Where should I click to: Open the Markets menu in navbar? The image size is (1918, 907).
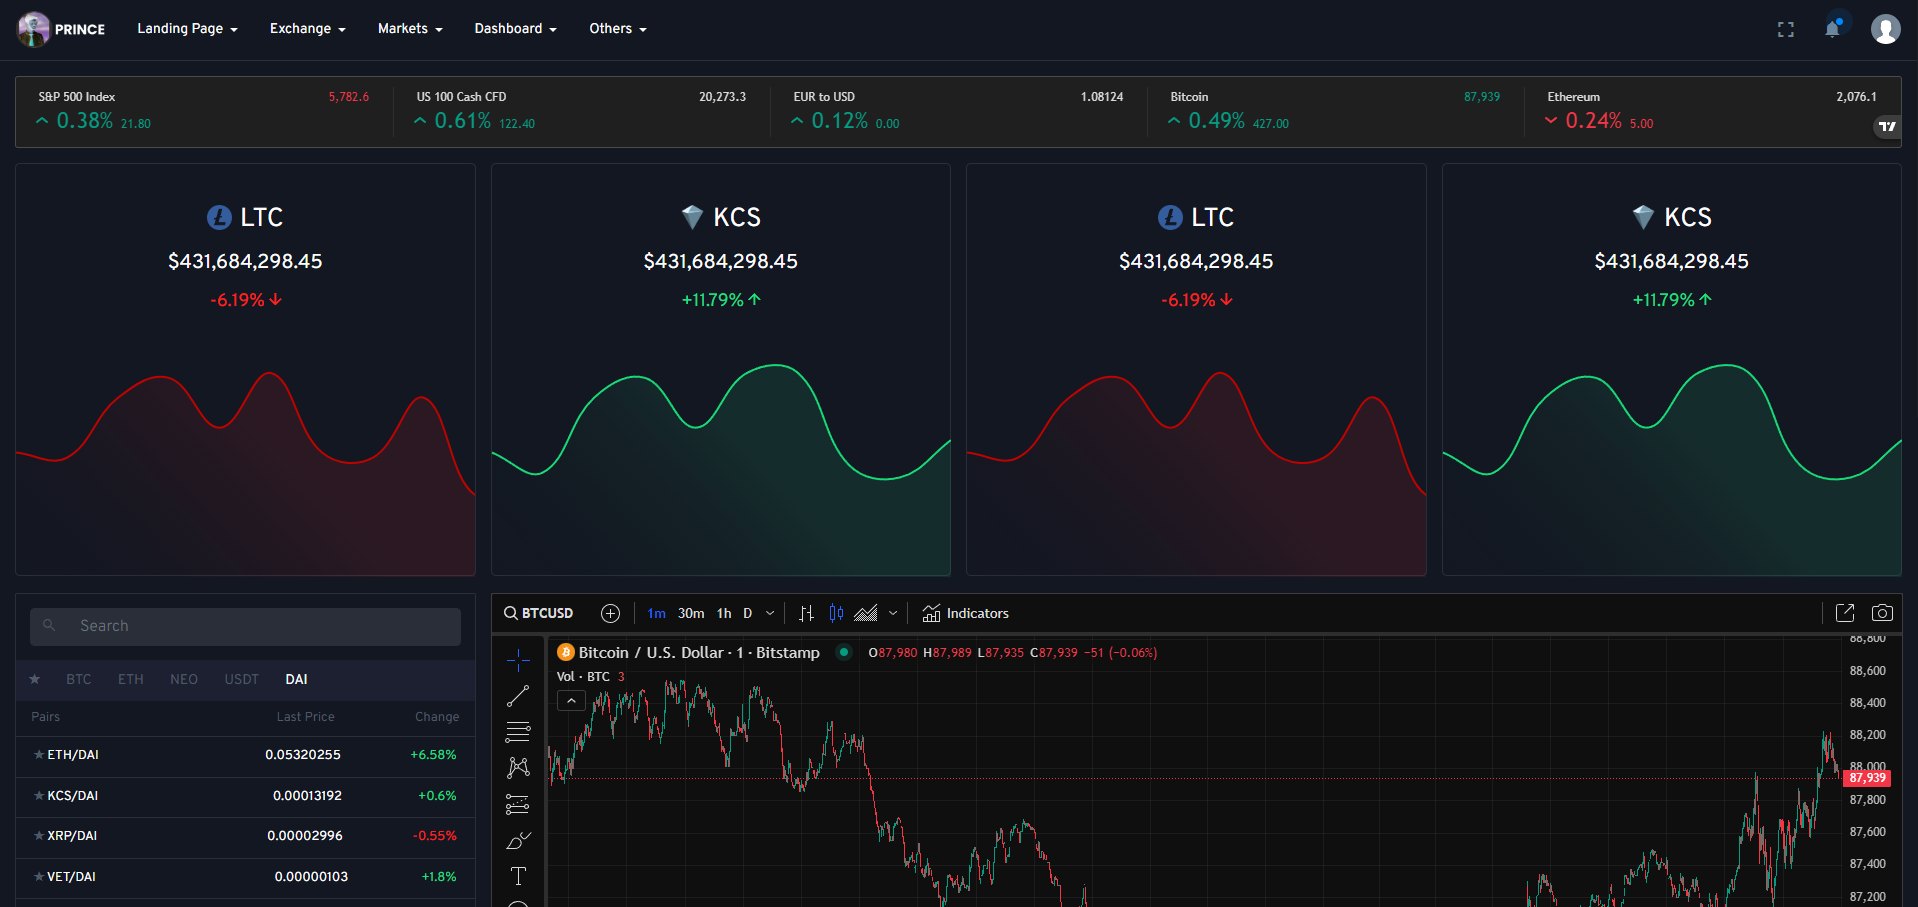[x=409, y=29]
